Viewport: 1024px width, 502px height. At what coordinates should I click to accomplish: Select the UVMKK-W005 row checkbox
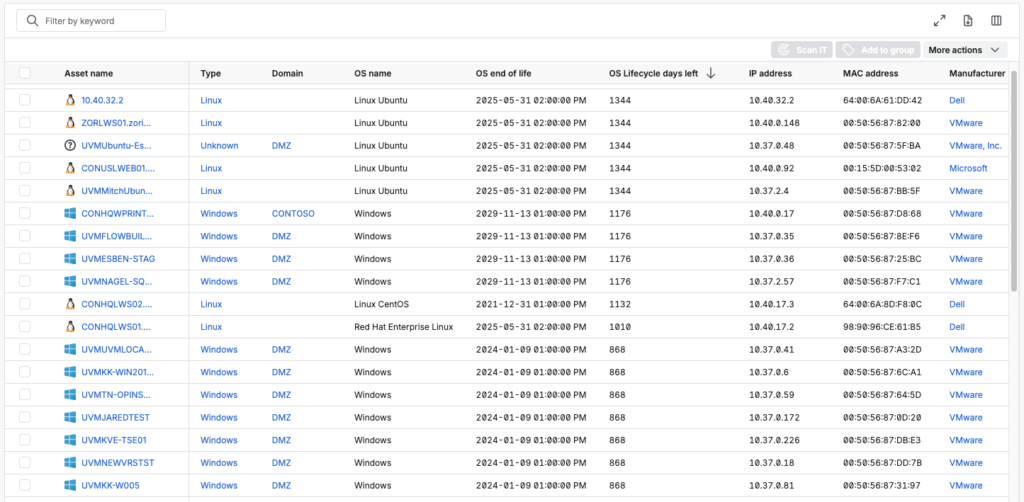[25, 485]
